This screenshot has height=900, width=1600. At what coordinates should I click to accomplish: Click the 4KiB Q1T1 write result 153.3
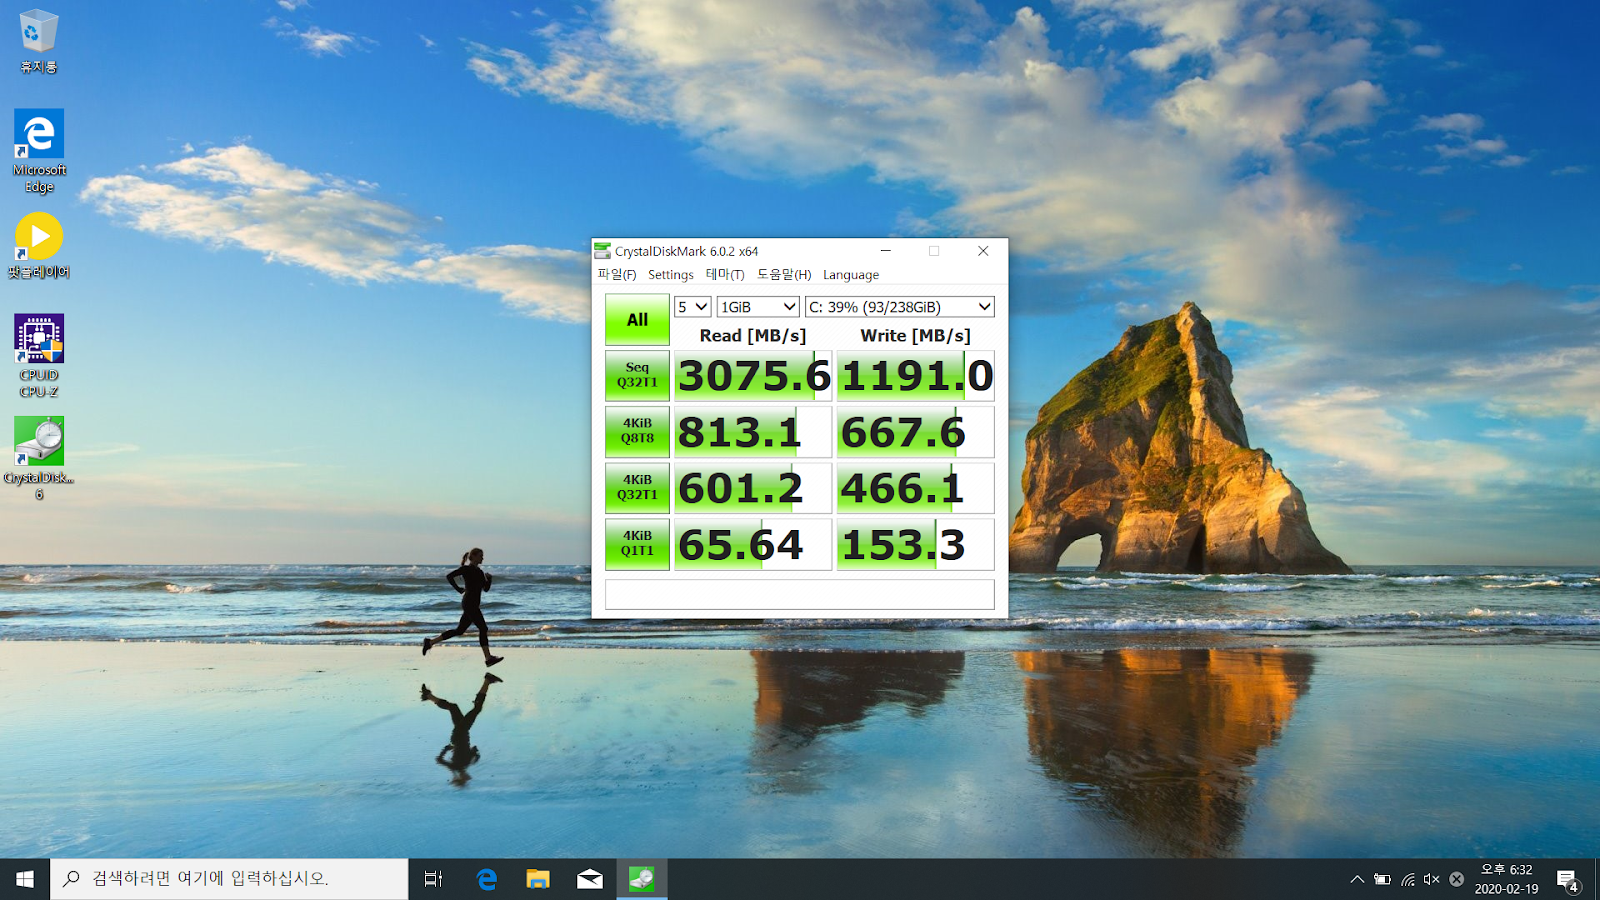(916, 544)
